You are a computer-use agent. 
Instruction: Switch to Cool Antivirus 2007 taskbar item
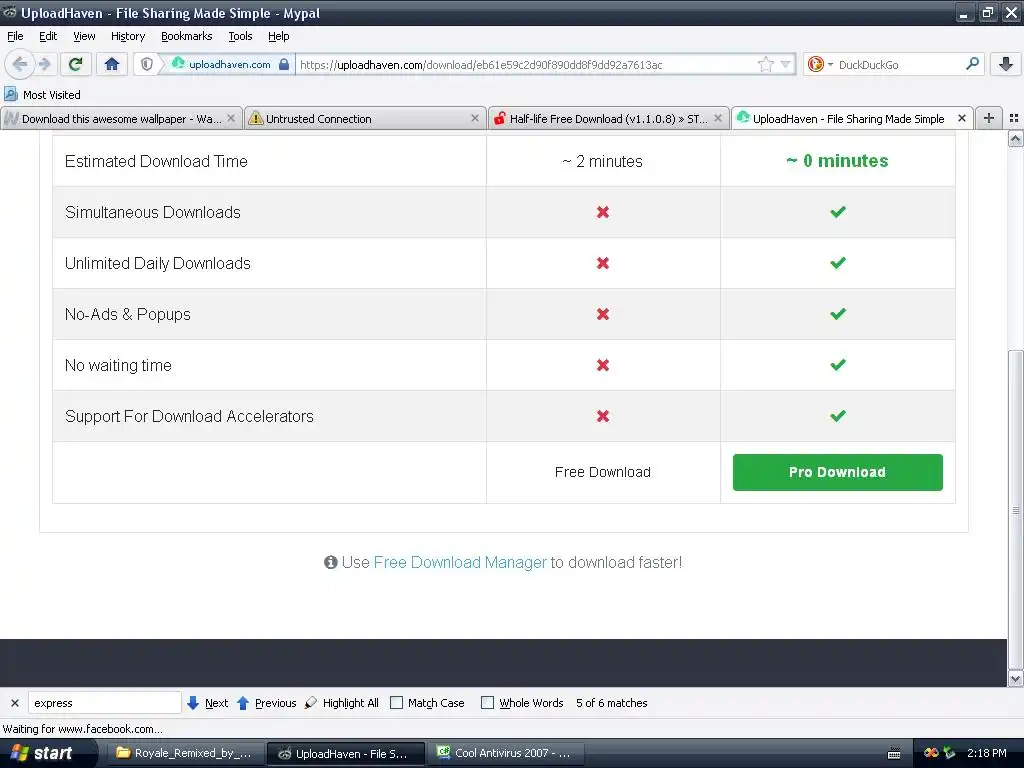click(x=505, y=753)
